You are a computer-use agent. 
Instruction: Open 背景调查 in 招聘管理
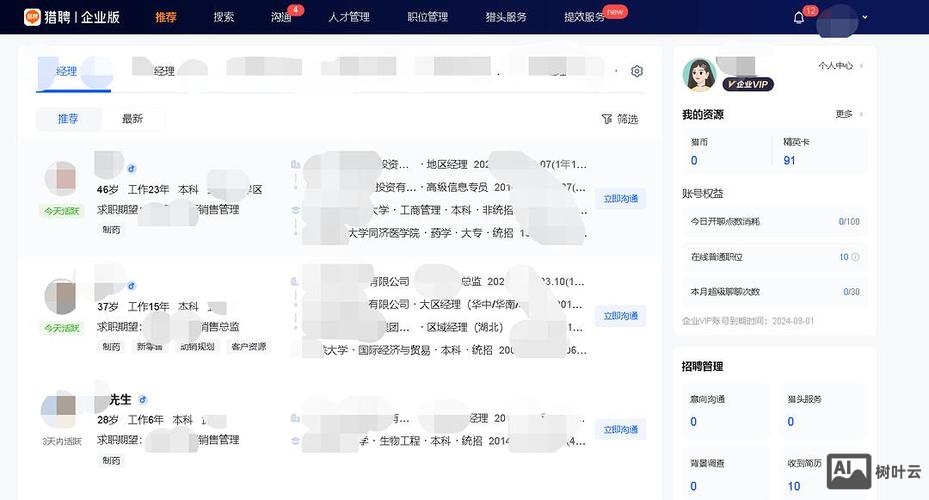(726, 475)
